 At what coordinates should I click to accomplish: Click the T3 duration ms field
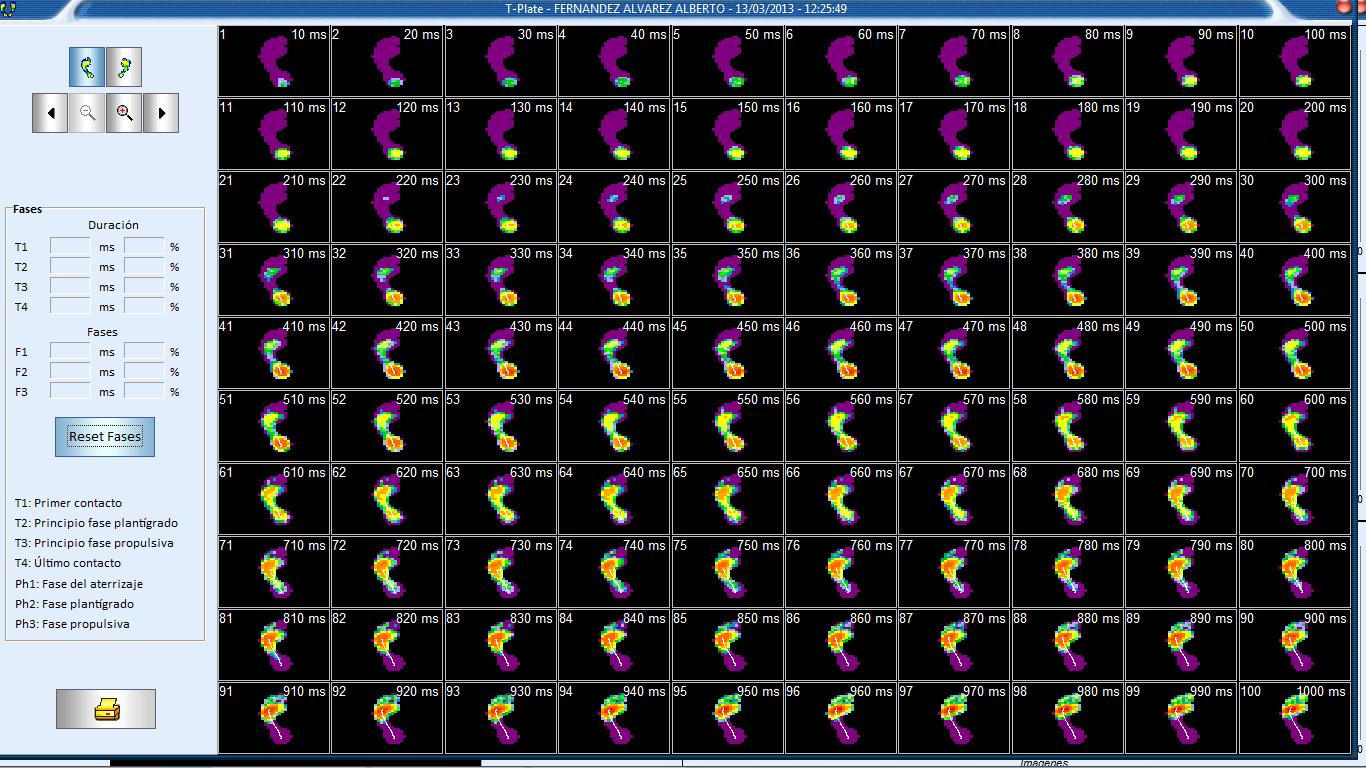(70, 287)
